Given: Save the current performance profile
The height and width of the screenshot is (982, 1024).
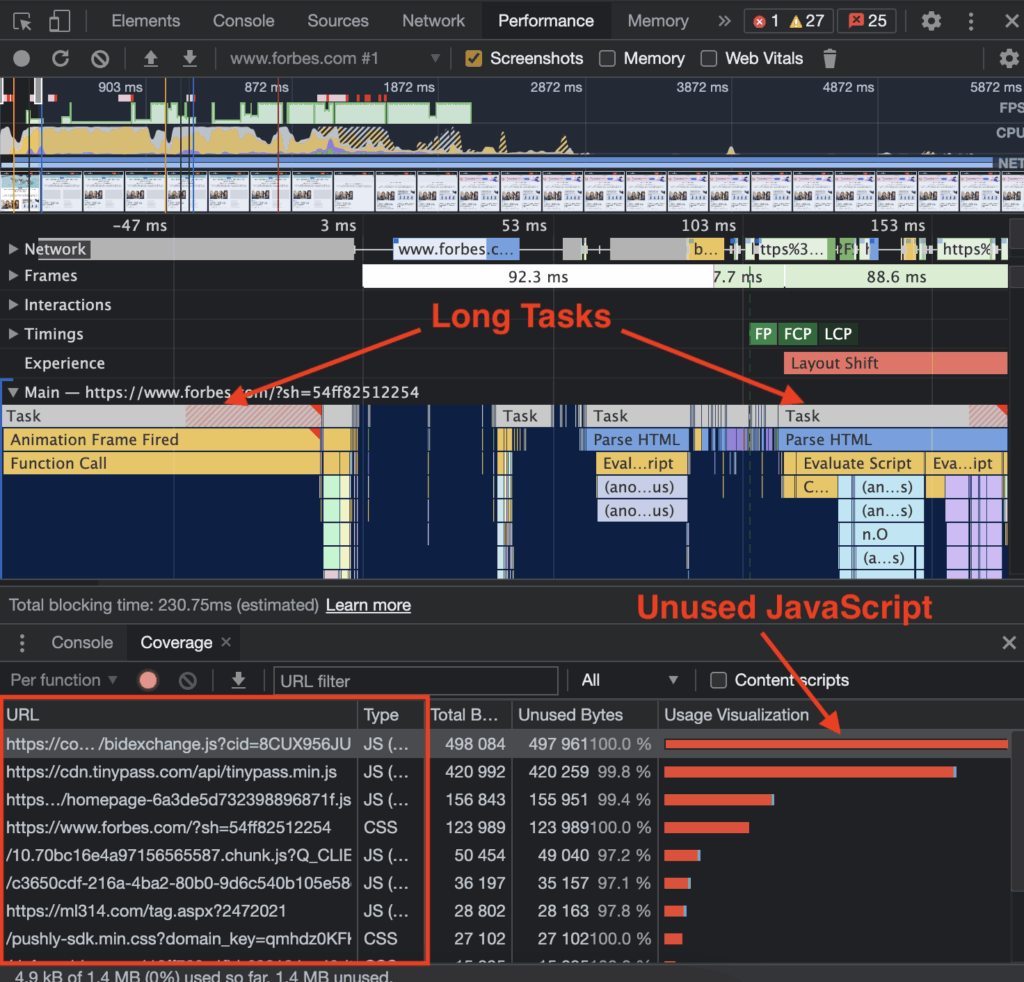Looking at the screenshot, I should click(x=190, y=58).
